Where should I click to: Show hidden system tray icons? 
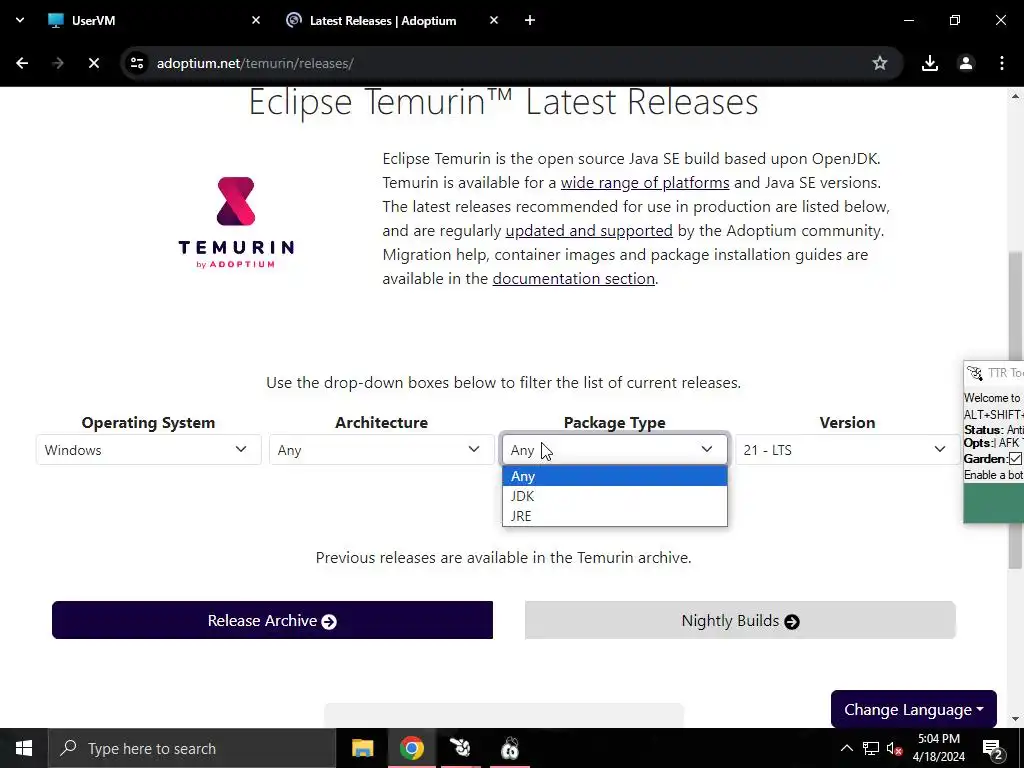pyautogui.click(x=846, y=748)
